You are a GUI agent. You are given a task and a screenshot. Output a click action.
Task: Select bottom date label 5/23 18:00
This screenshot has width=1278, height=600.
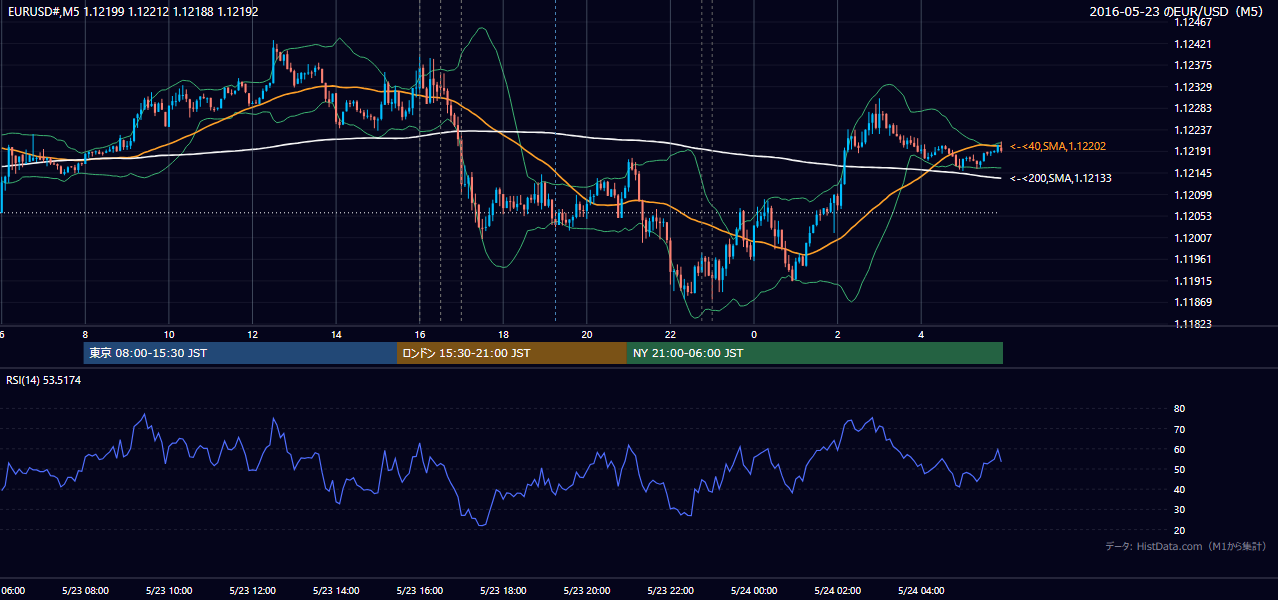click(x=503, y=591)
